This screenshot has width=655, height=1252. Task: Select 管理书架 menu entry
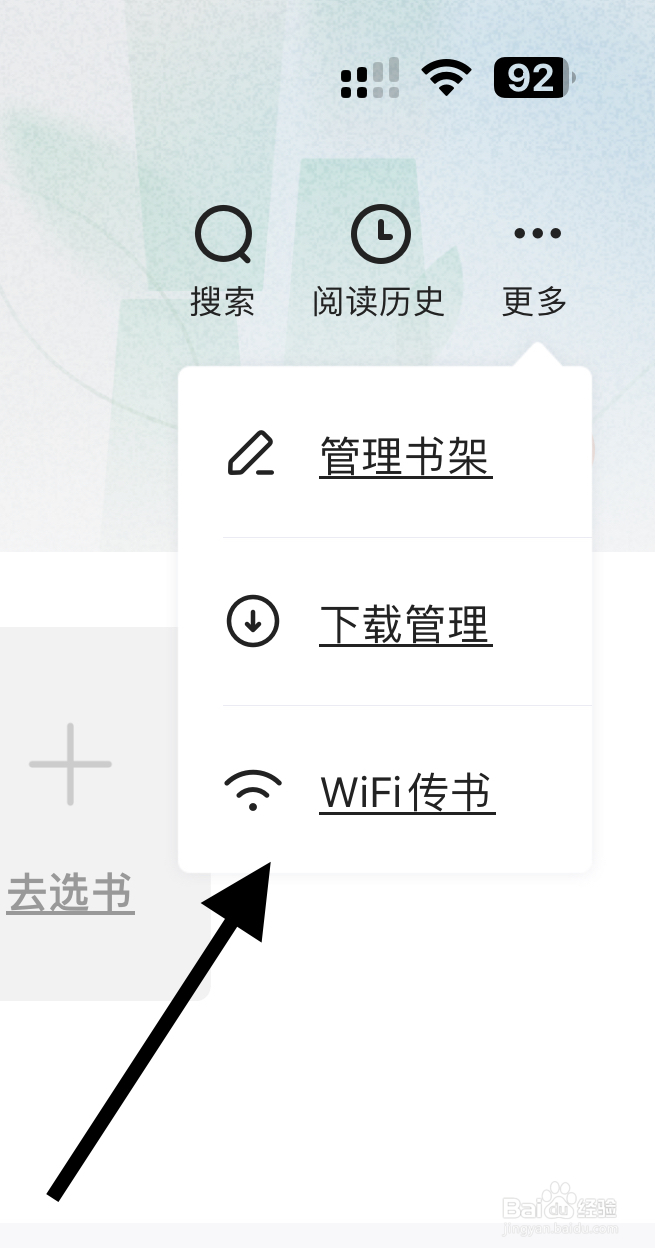click(405, 457)
